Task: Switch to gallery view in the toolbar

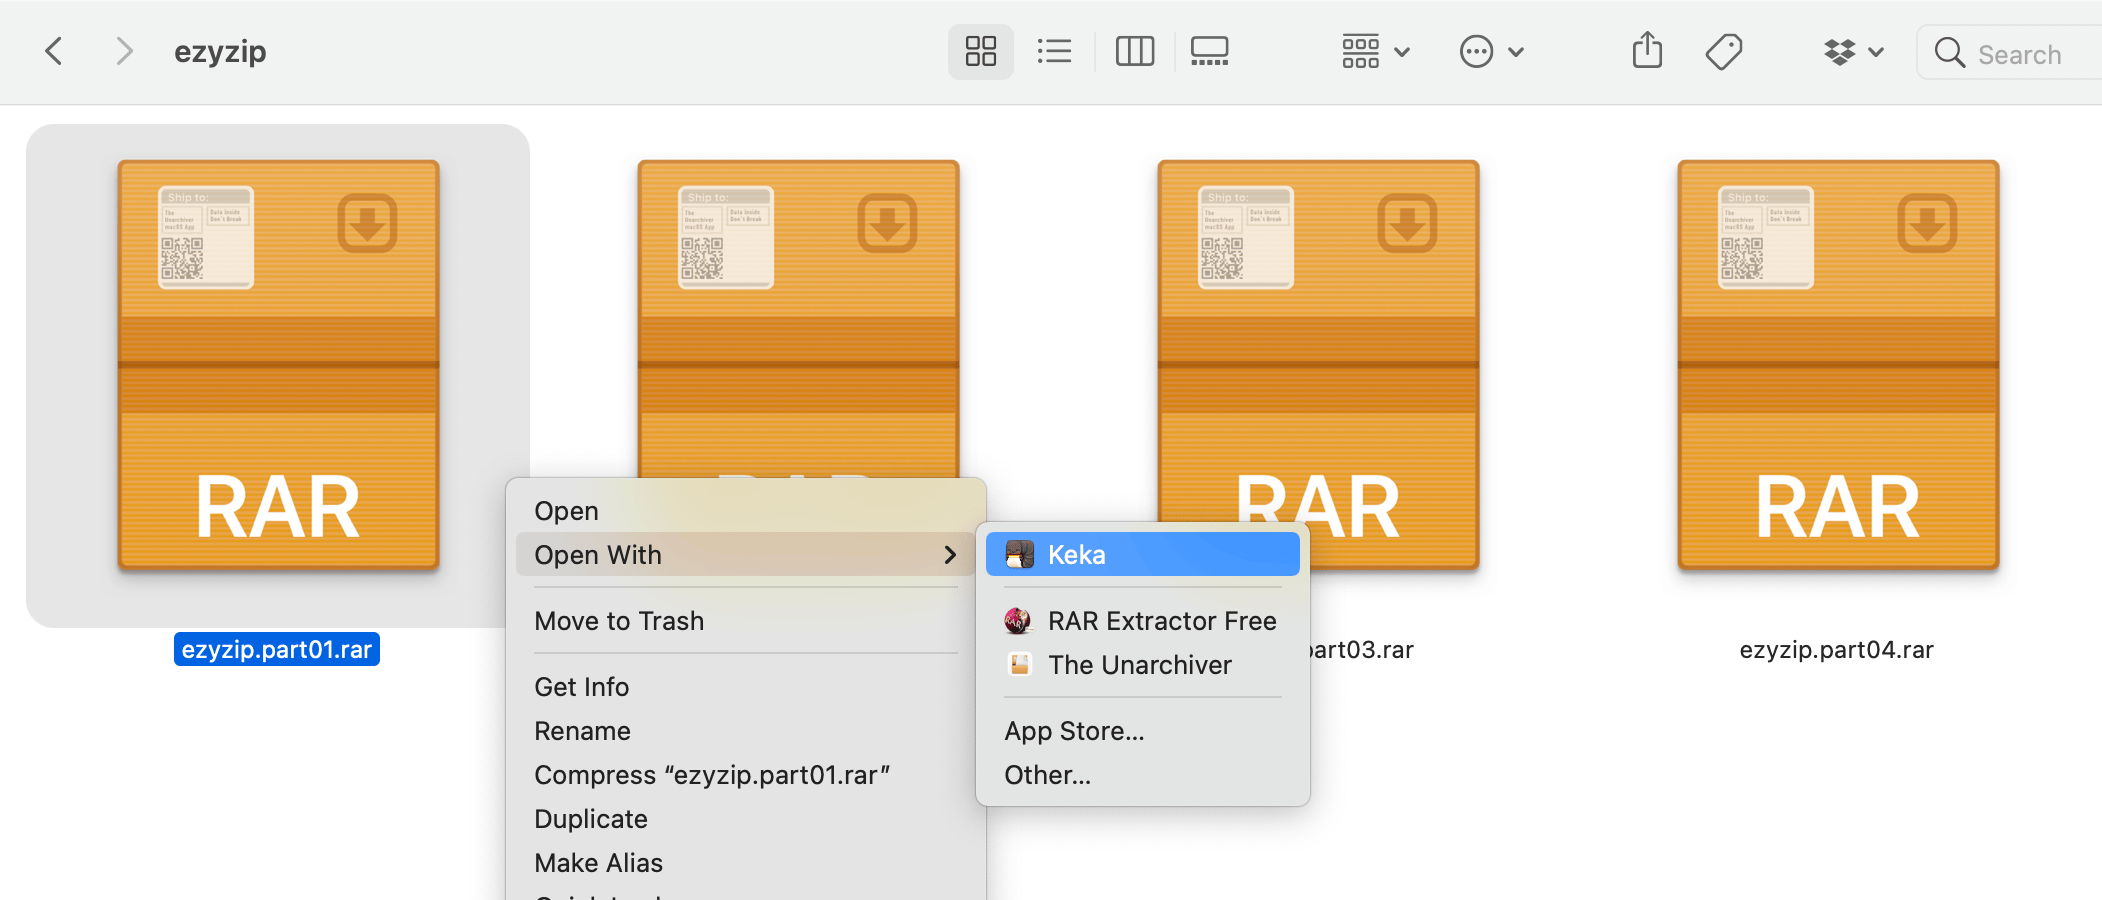Action: click(x=1209, y=51)
